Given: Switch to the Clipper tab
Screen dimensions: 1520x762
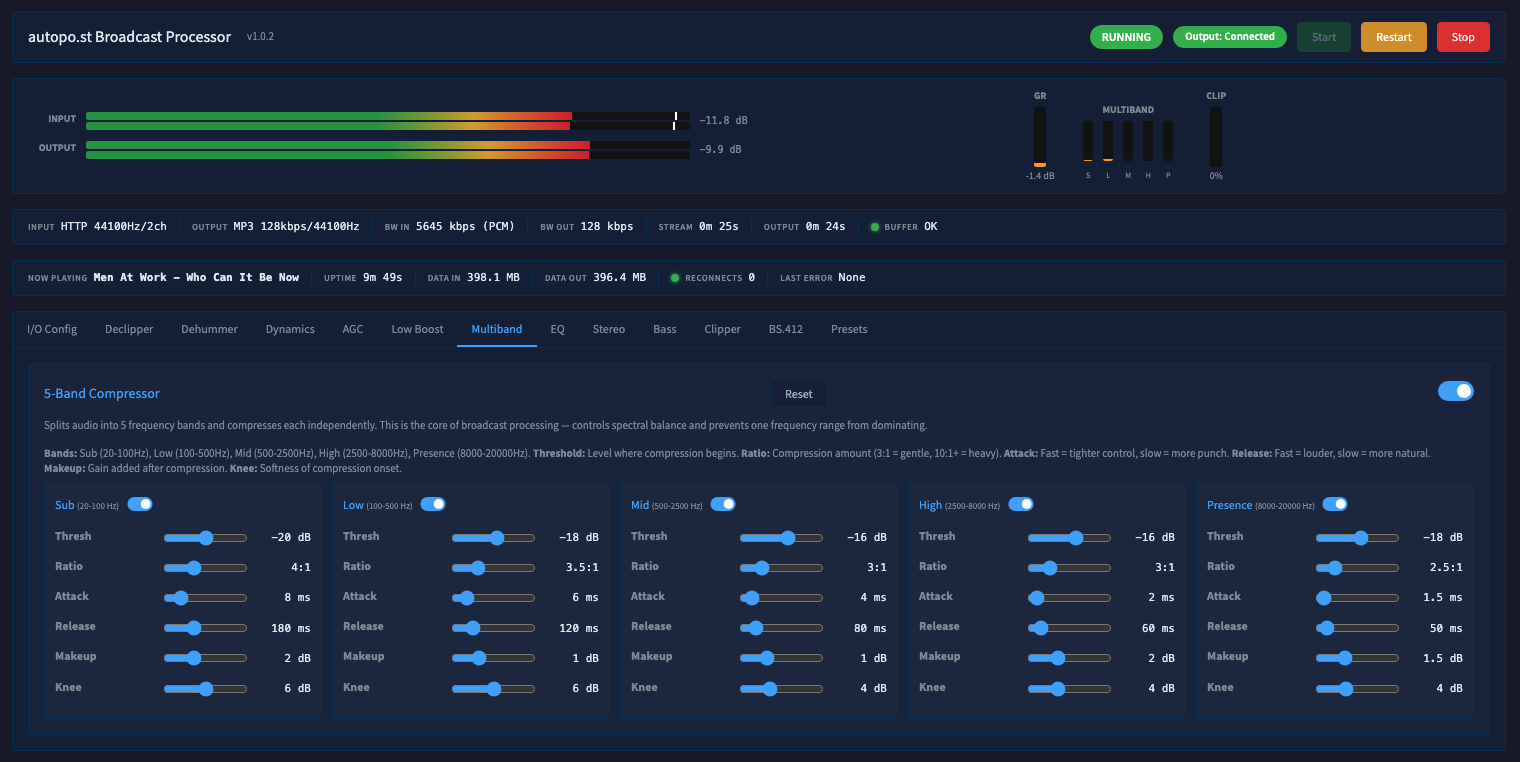Looking at the screenshot, I should point(722,329).
